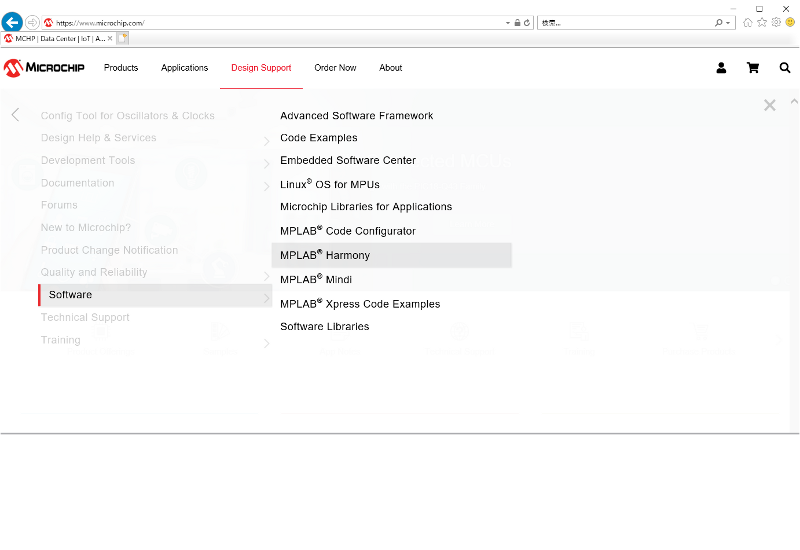Open MPLAB Harmony link
The width and height of the screenshot is (800, 550).
click(325, 255)
